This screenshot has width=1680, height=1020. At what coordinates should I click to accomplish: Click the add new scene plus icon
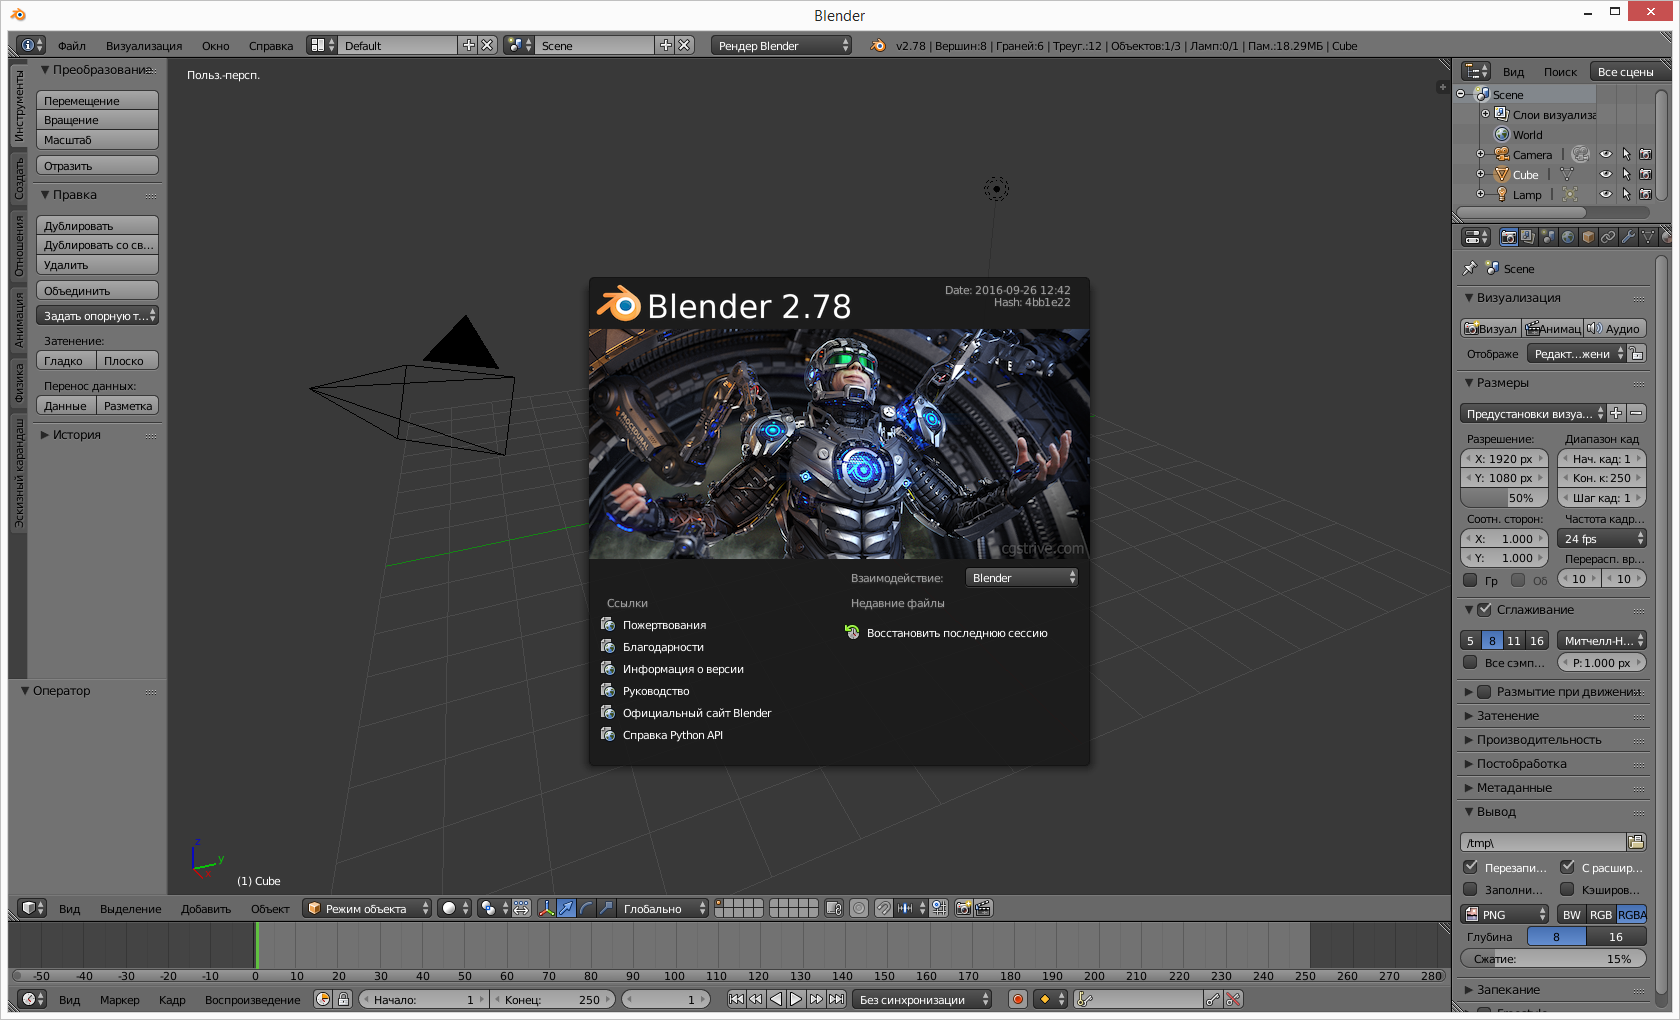pos(666,45)
